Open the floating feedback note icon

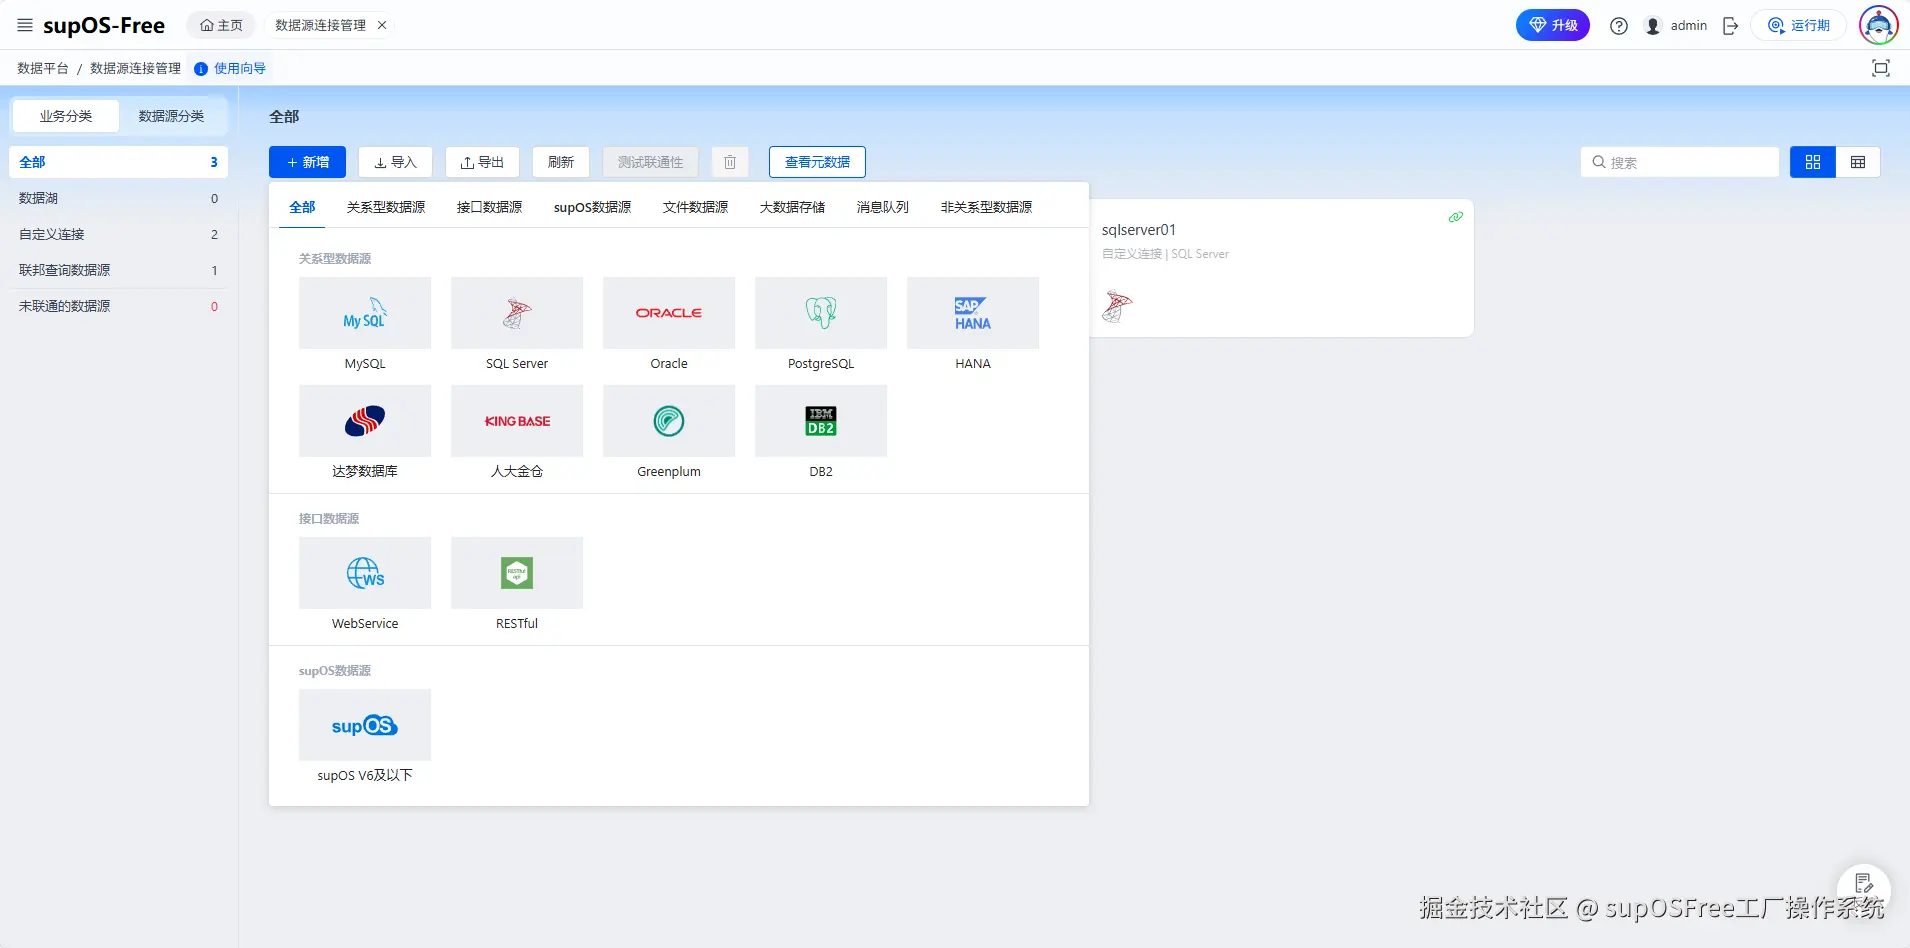[x=1864, y=883]
